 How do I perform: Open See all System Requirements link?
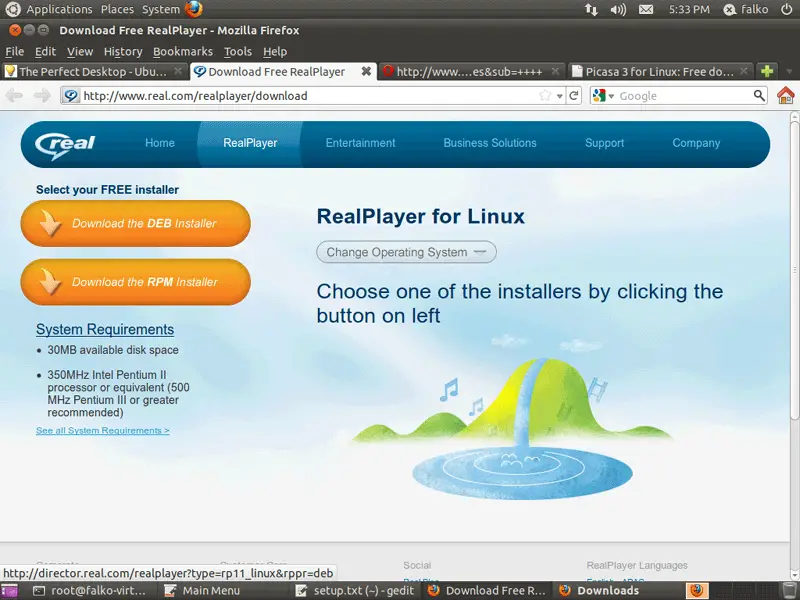(103, 431)
